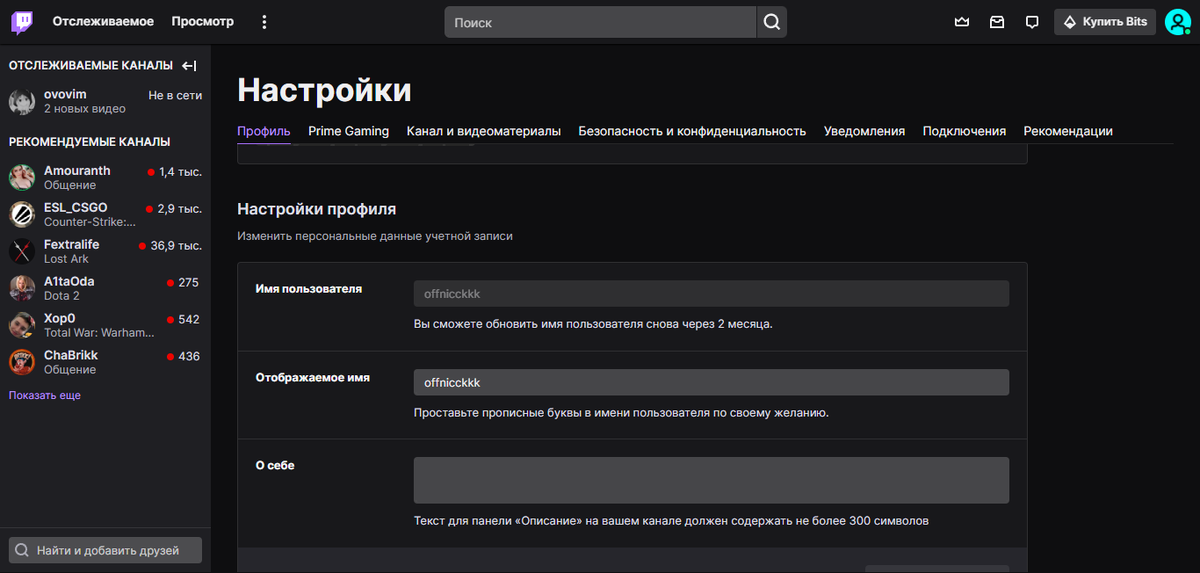Open the Уведомления tab
1200x573 pixels.
point(865,131)
